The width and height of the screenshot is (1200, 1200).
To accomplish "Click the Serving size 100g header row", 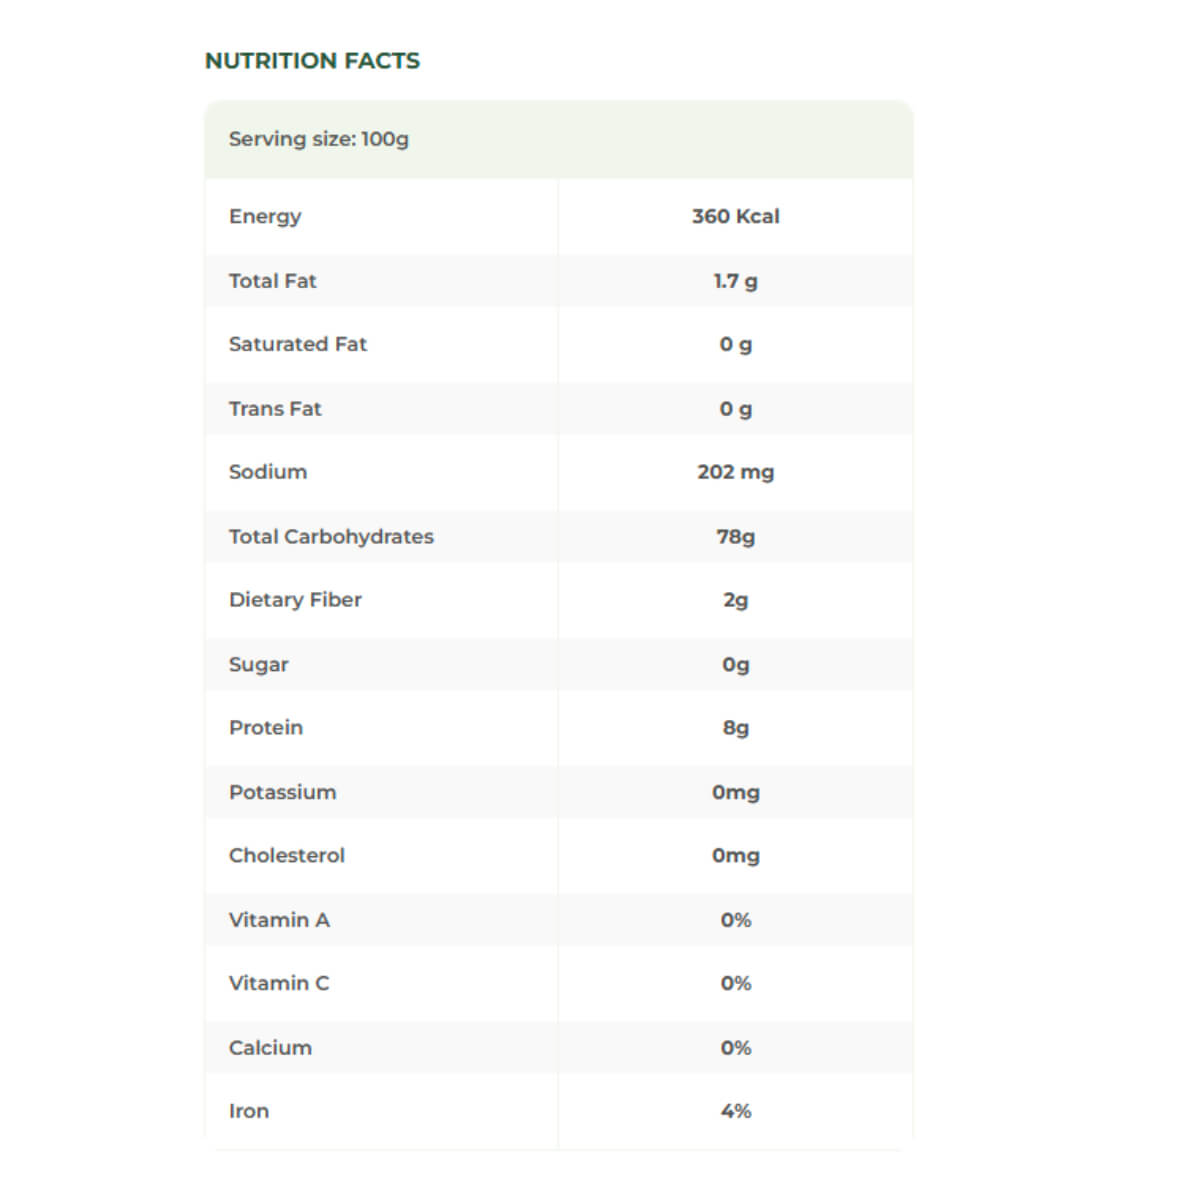I will [x=319, y=139].
